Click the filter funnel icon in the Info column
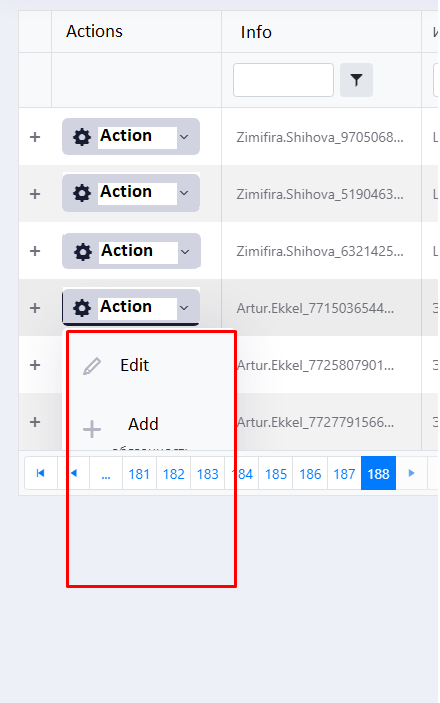440x703 pixels. pos(356,80)
